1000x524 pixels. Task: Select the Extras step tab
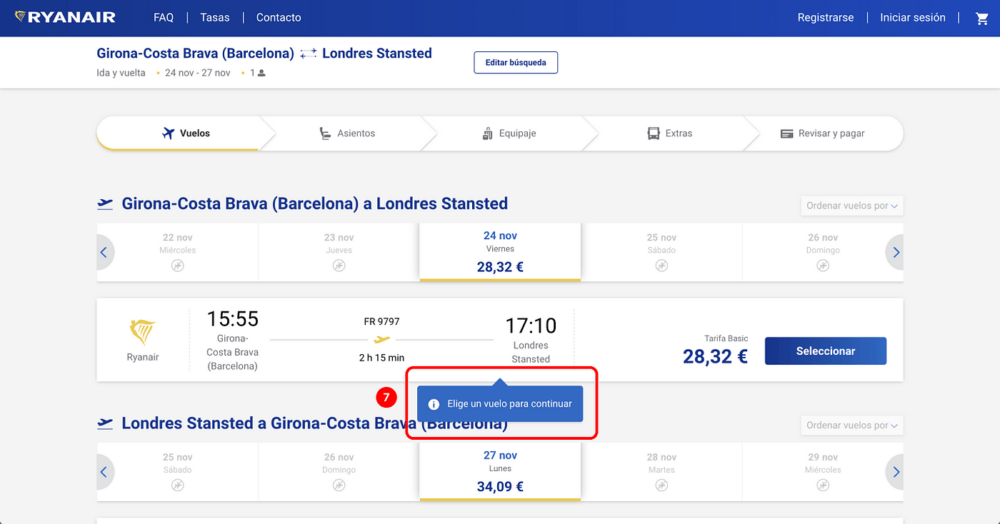pyautogui.click(x=670, y=133)
